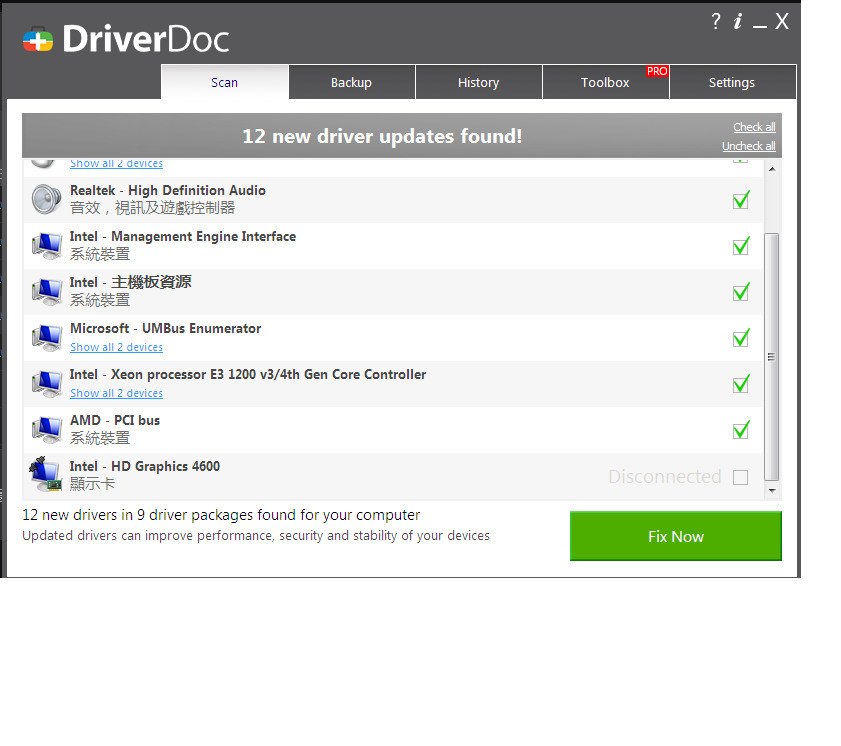Screen dimensions: 841x746
Task: Select the Realtek - High Definition Audio text
Action: click(x=168, y=190)
